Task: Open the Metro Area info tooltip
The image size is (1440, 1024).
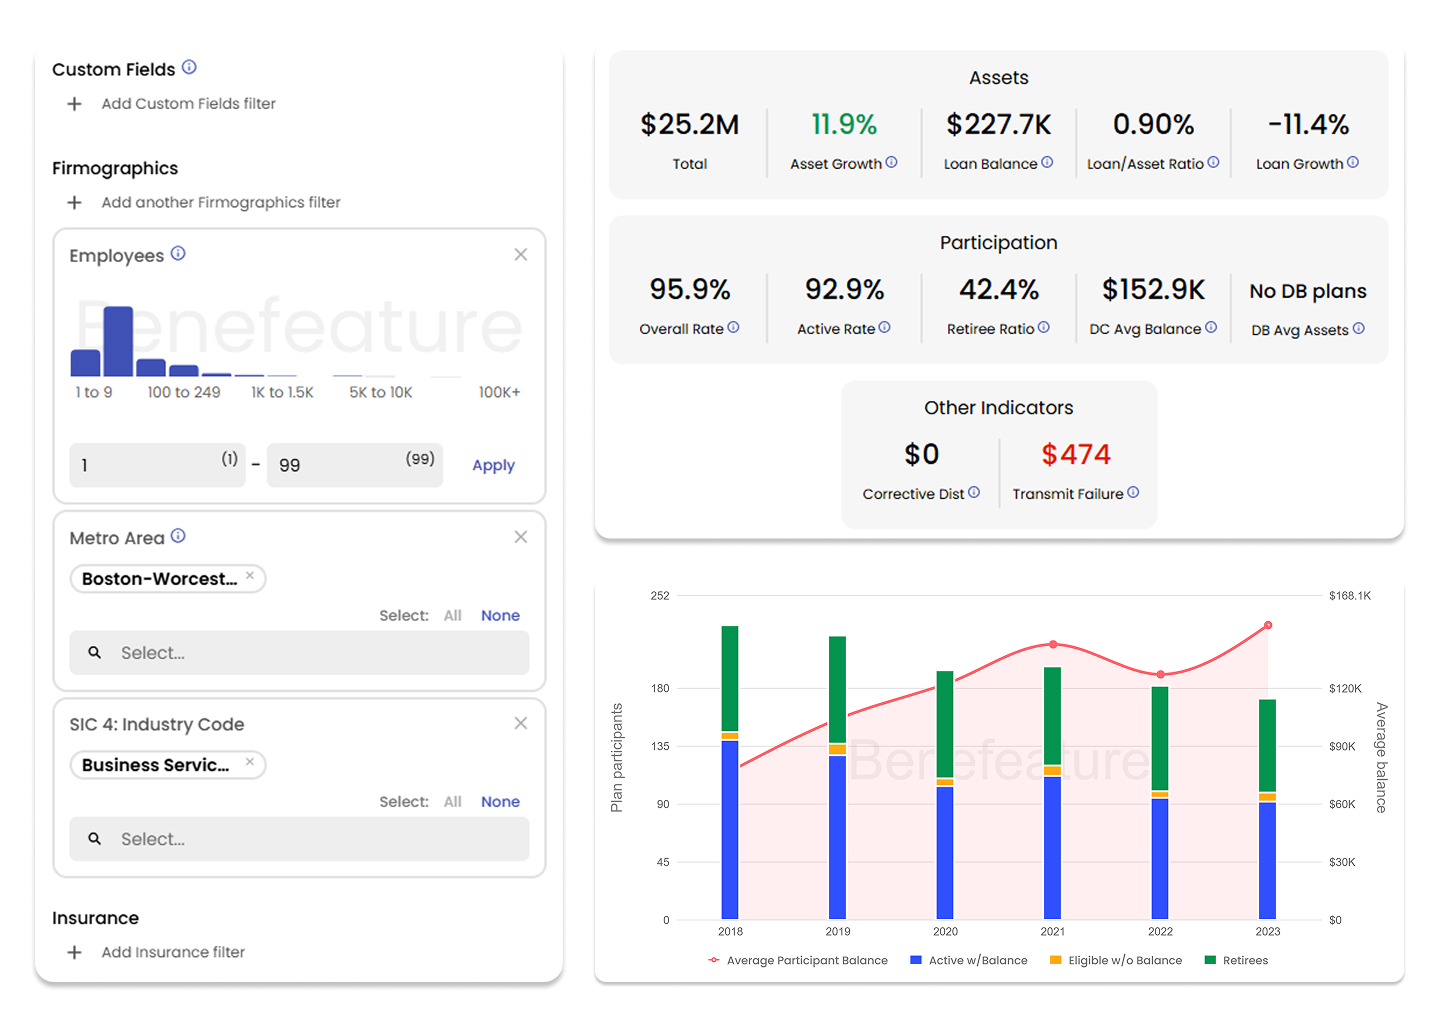Action: point(179,535)
